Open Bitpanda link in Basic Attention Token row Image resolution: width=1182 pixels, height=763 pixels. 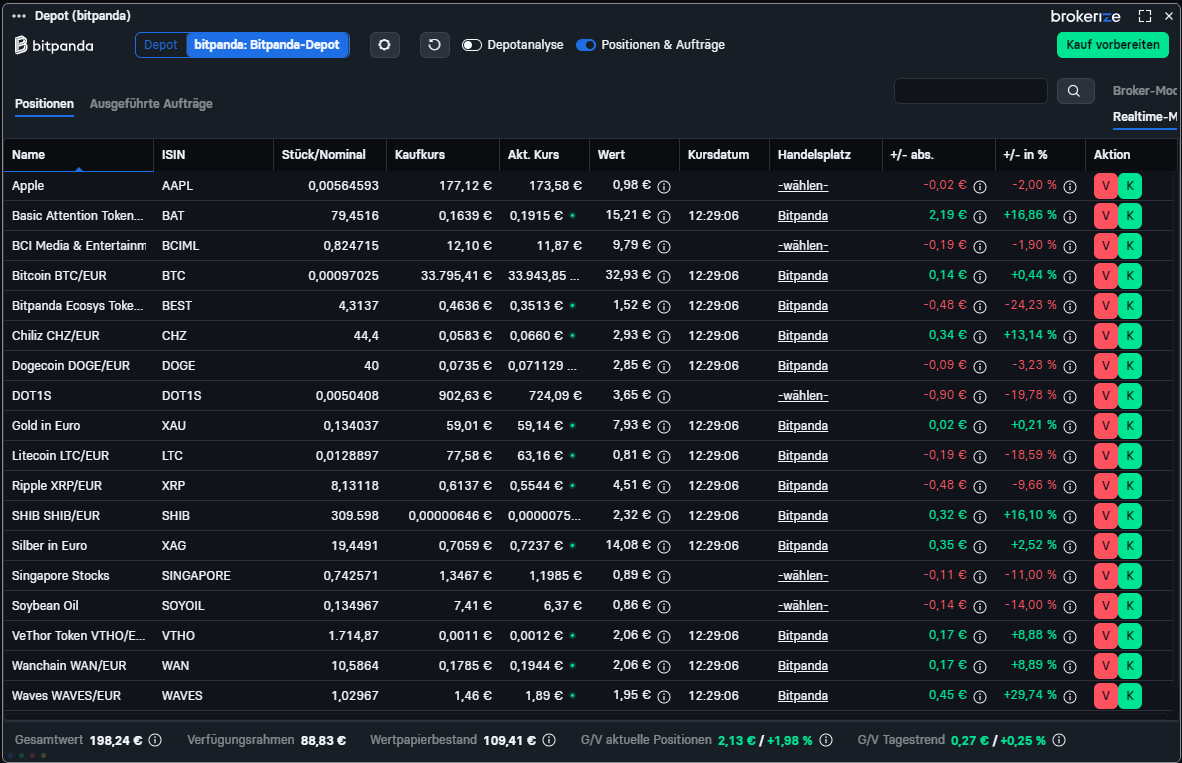[803, 216]
